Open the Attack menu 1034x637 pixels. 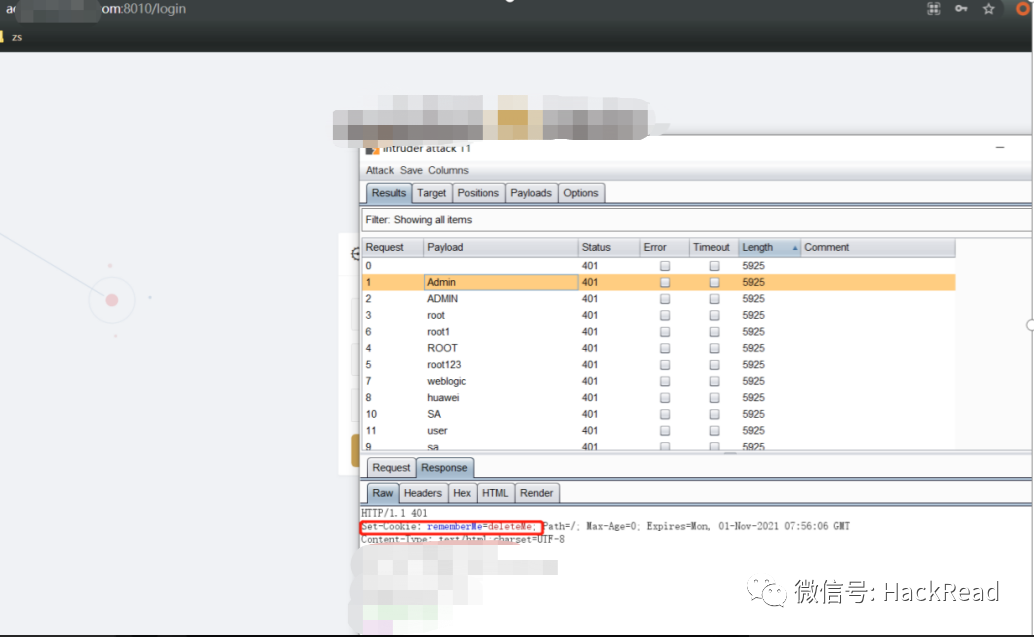click(380, 171)
